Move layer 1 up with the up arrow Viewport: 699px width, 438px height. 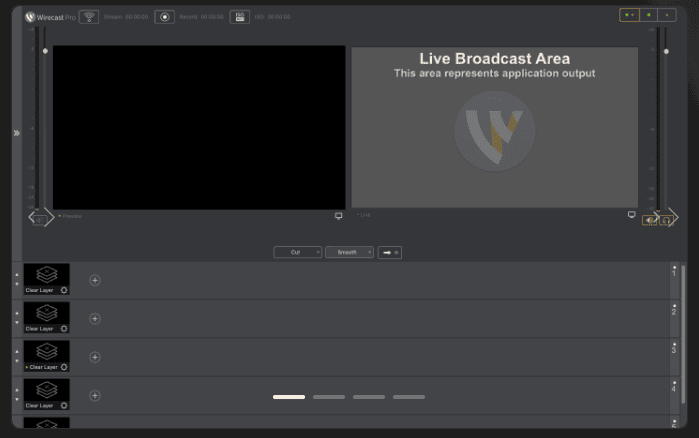click(x=17, y=275)
